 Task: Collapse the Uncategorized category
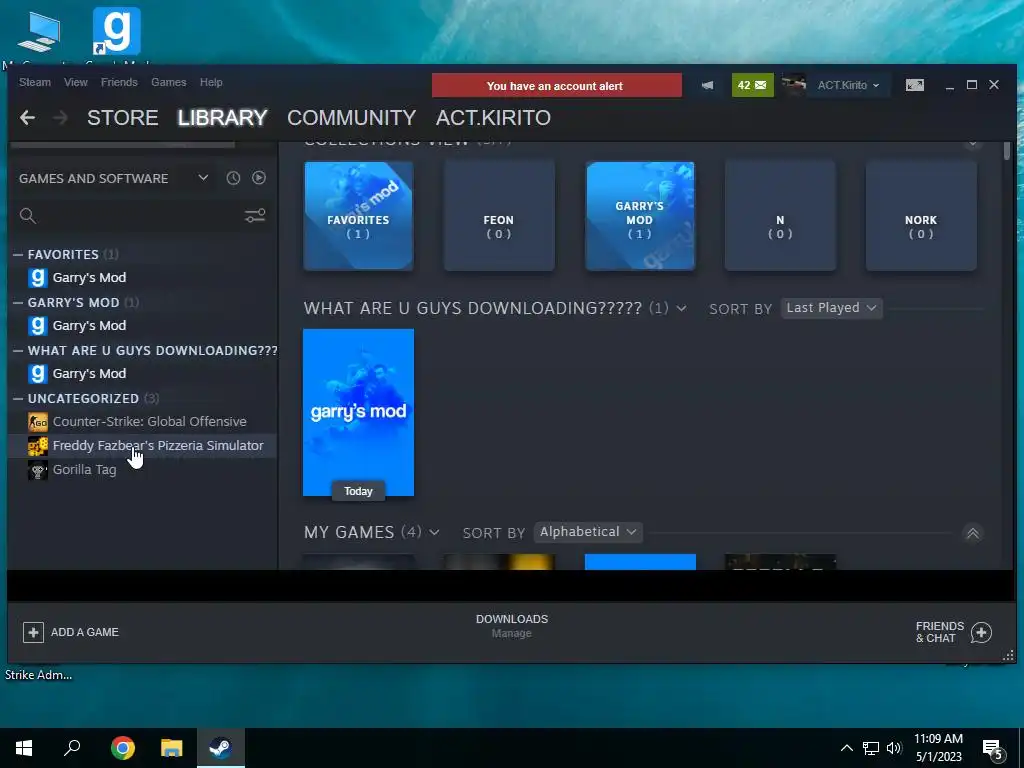[x=18, y=398]
